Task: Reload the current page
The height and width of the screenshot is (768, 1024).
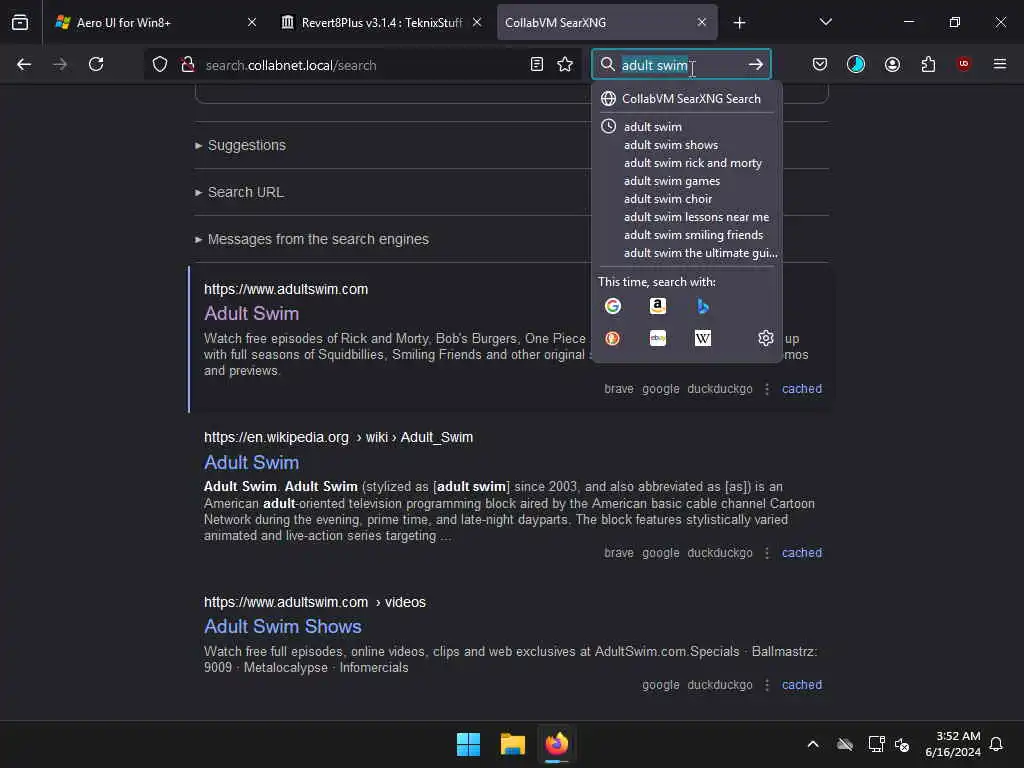Action: (x=96, y=64)
